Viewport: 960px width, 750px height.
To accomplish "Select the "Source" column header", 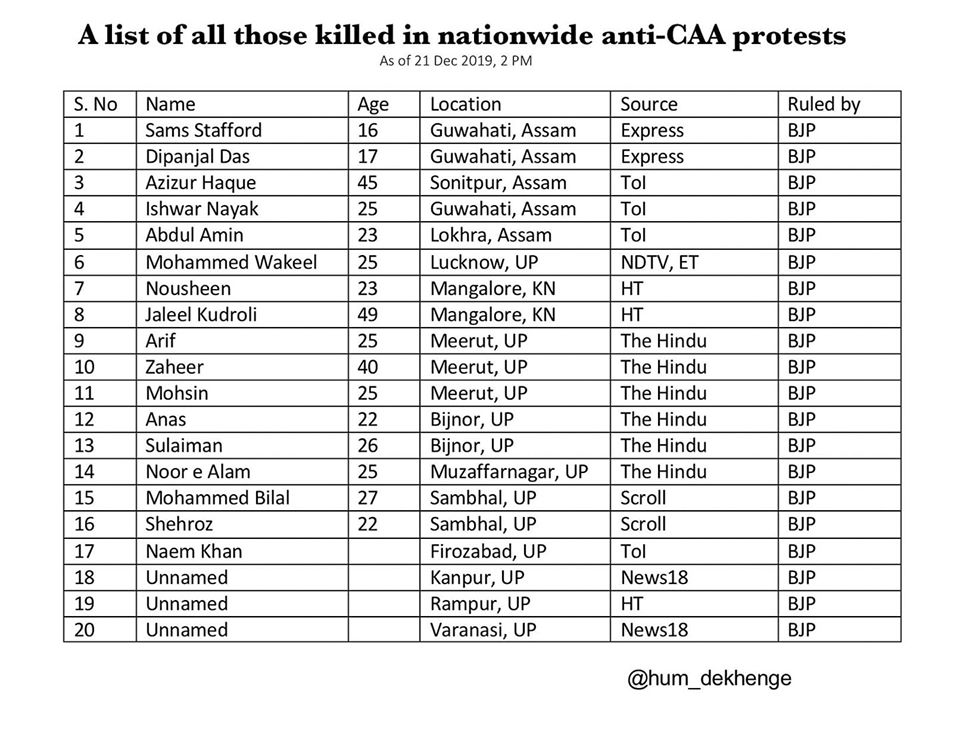I will pyautogui.click(x=649, y=104).
